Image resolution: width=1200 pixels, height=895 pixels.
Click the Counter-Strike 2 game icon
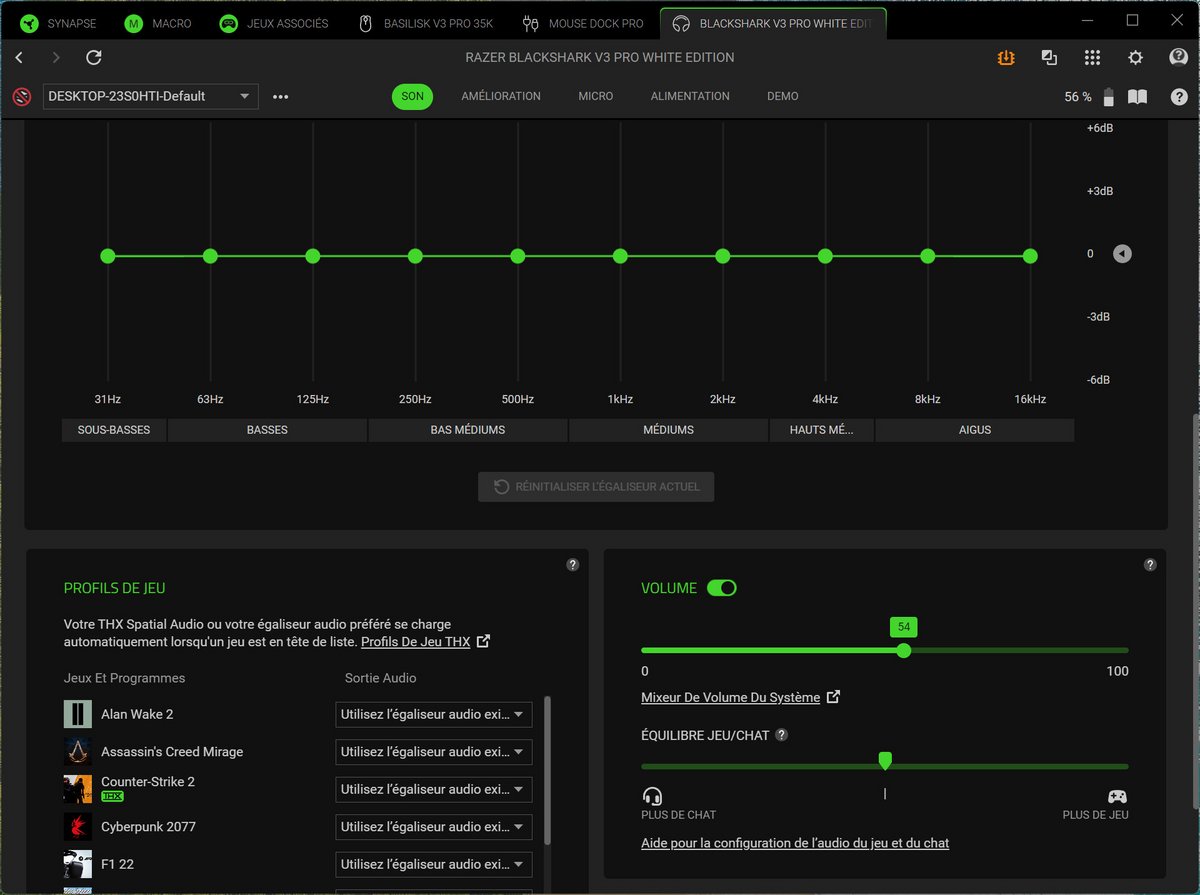(x=78, y=789)
